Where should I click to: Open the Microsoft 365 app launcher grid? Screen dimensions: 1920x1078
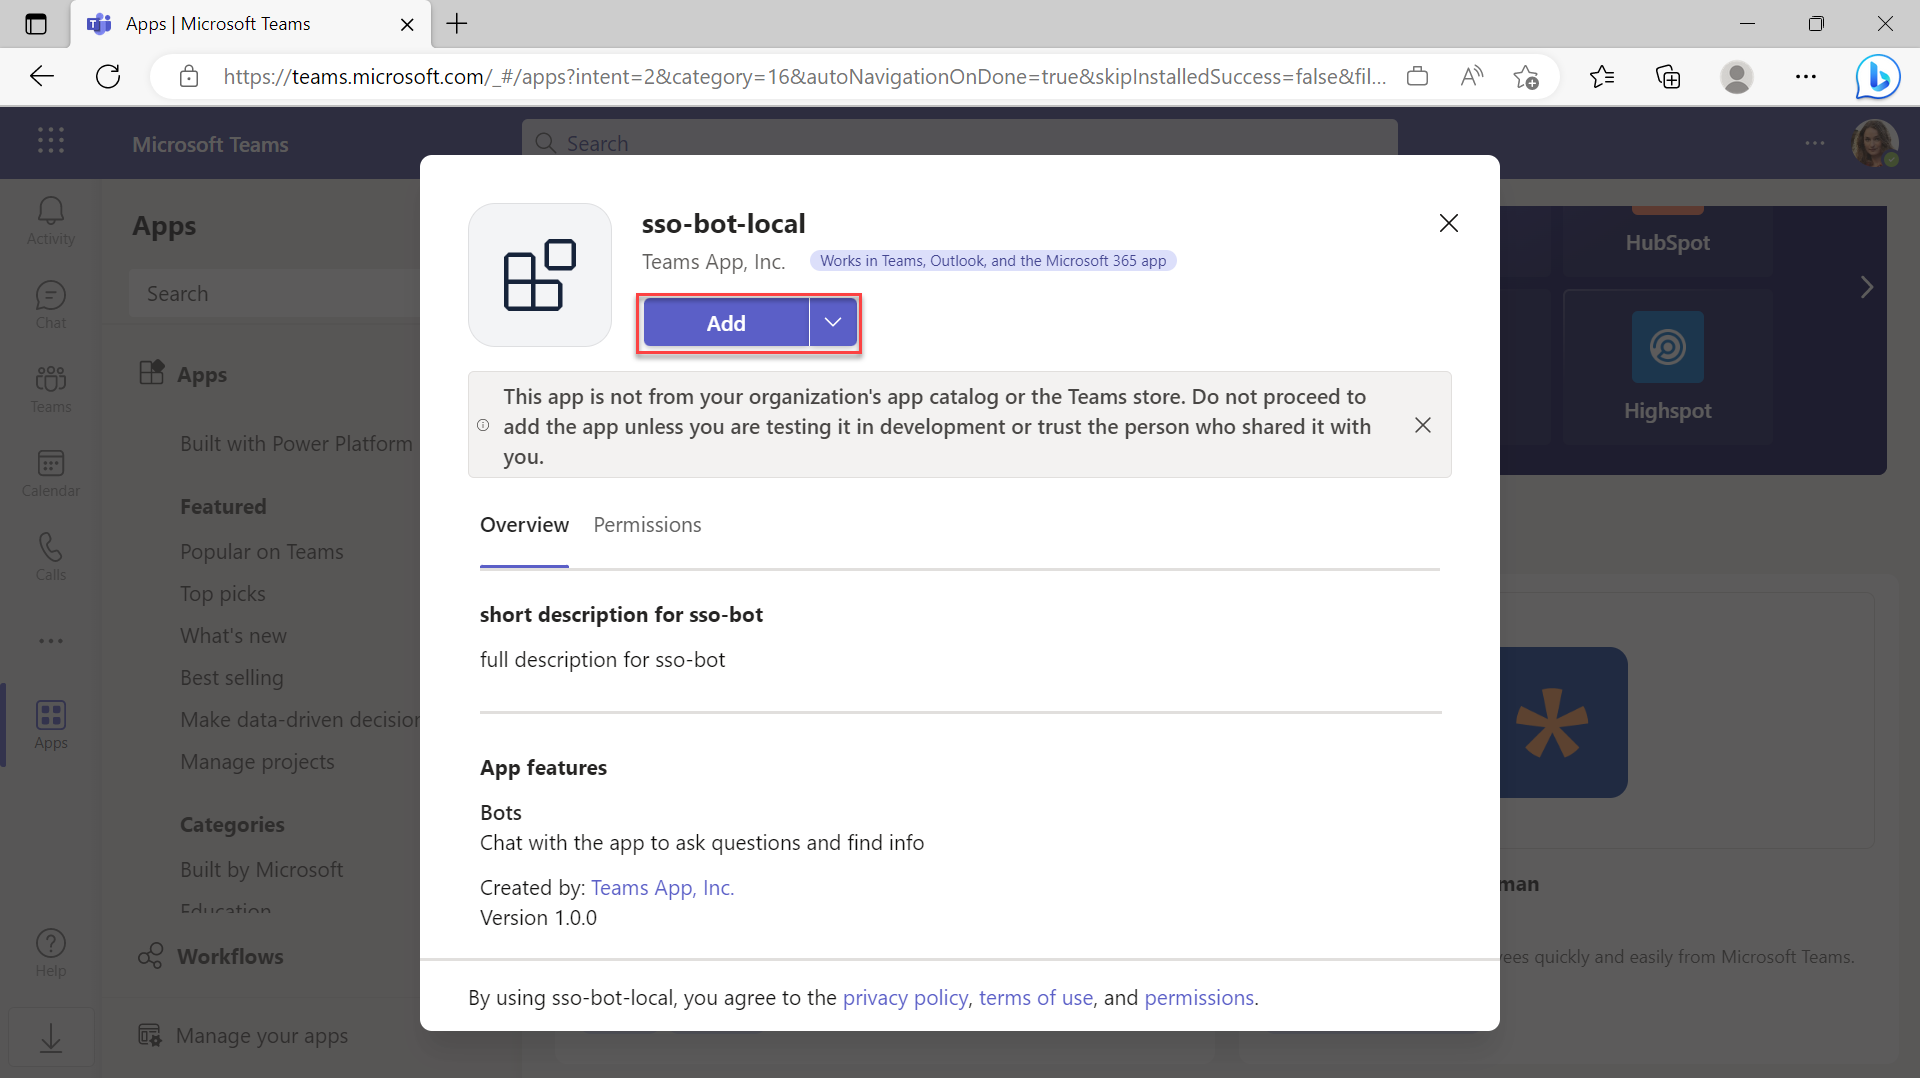[x=50, y=141]
